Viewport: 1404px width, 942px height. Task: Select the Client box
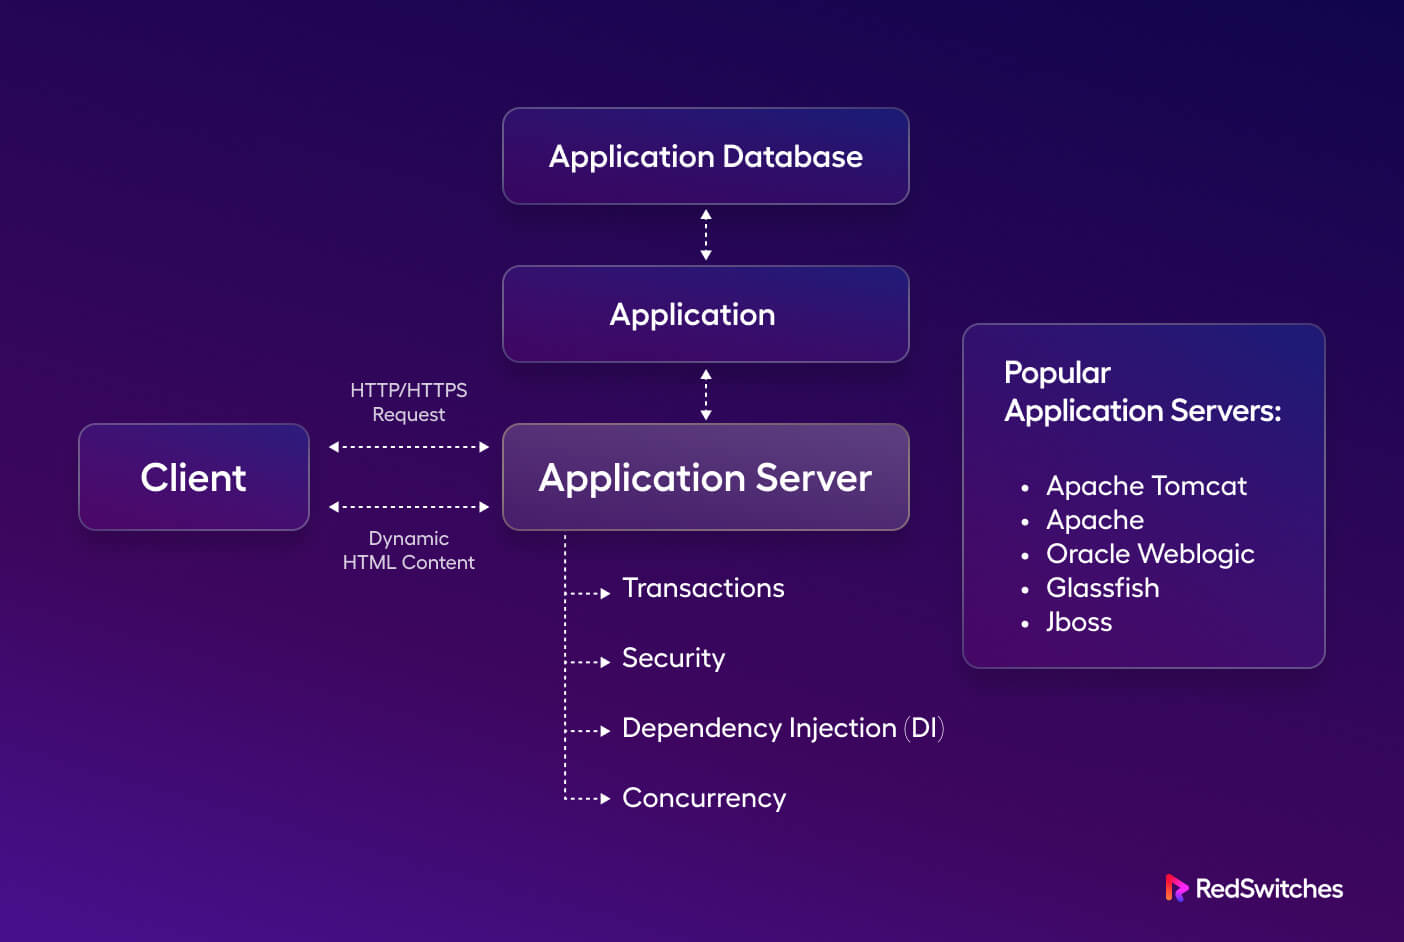194,477
